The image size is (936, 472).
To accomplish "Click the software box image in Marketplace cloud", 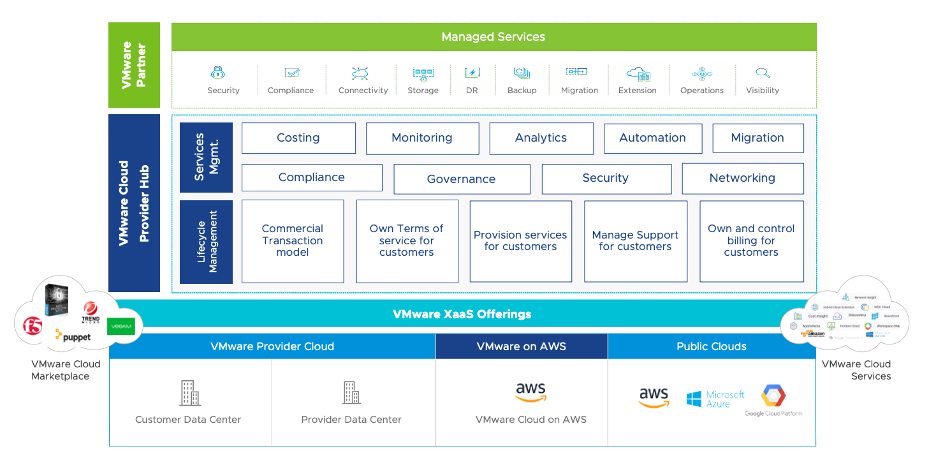I will click(x=56, y=300).
